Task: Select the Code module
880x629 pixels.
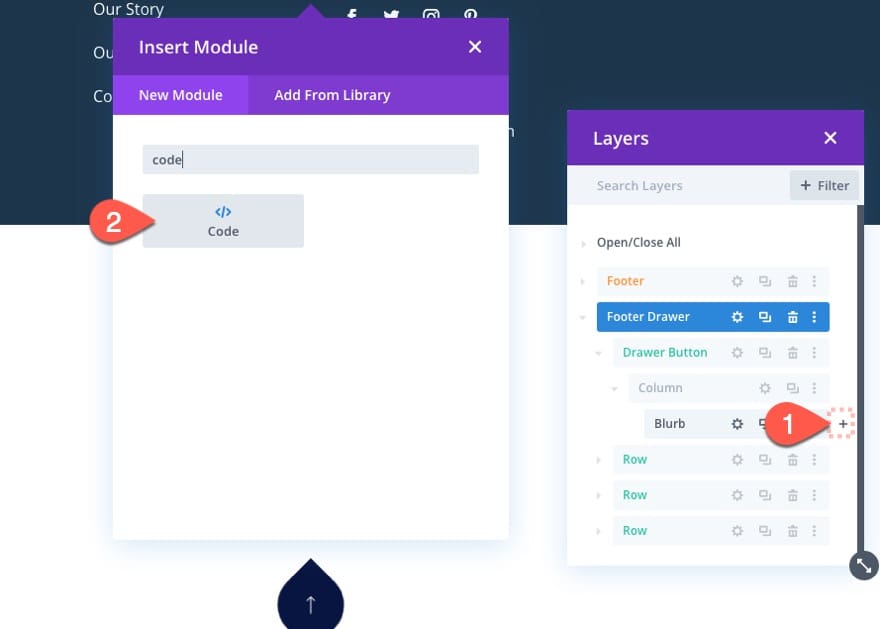Action: point(223,221)
